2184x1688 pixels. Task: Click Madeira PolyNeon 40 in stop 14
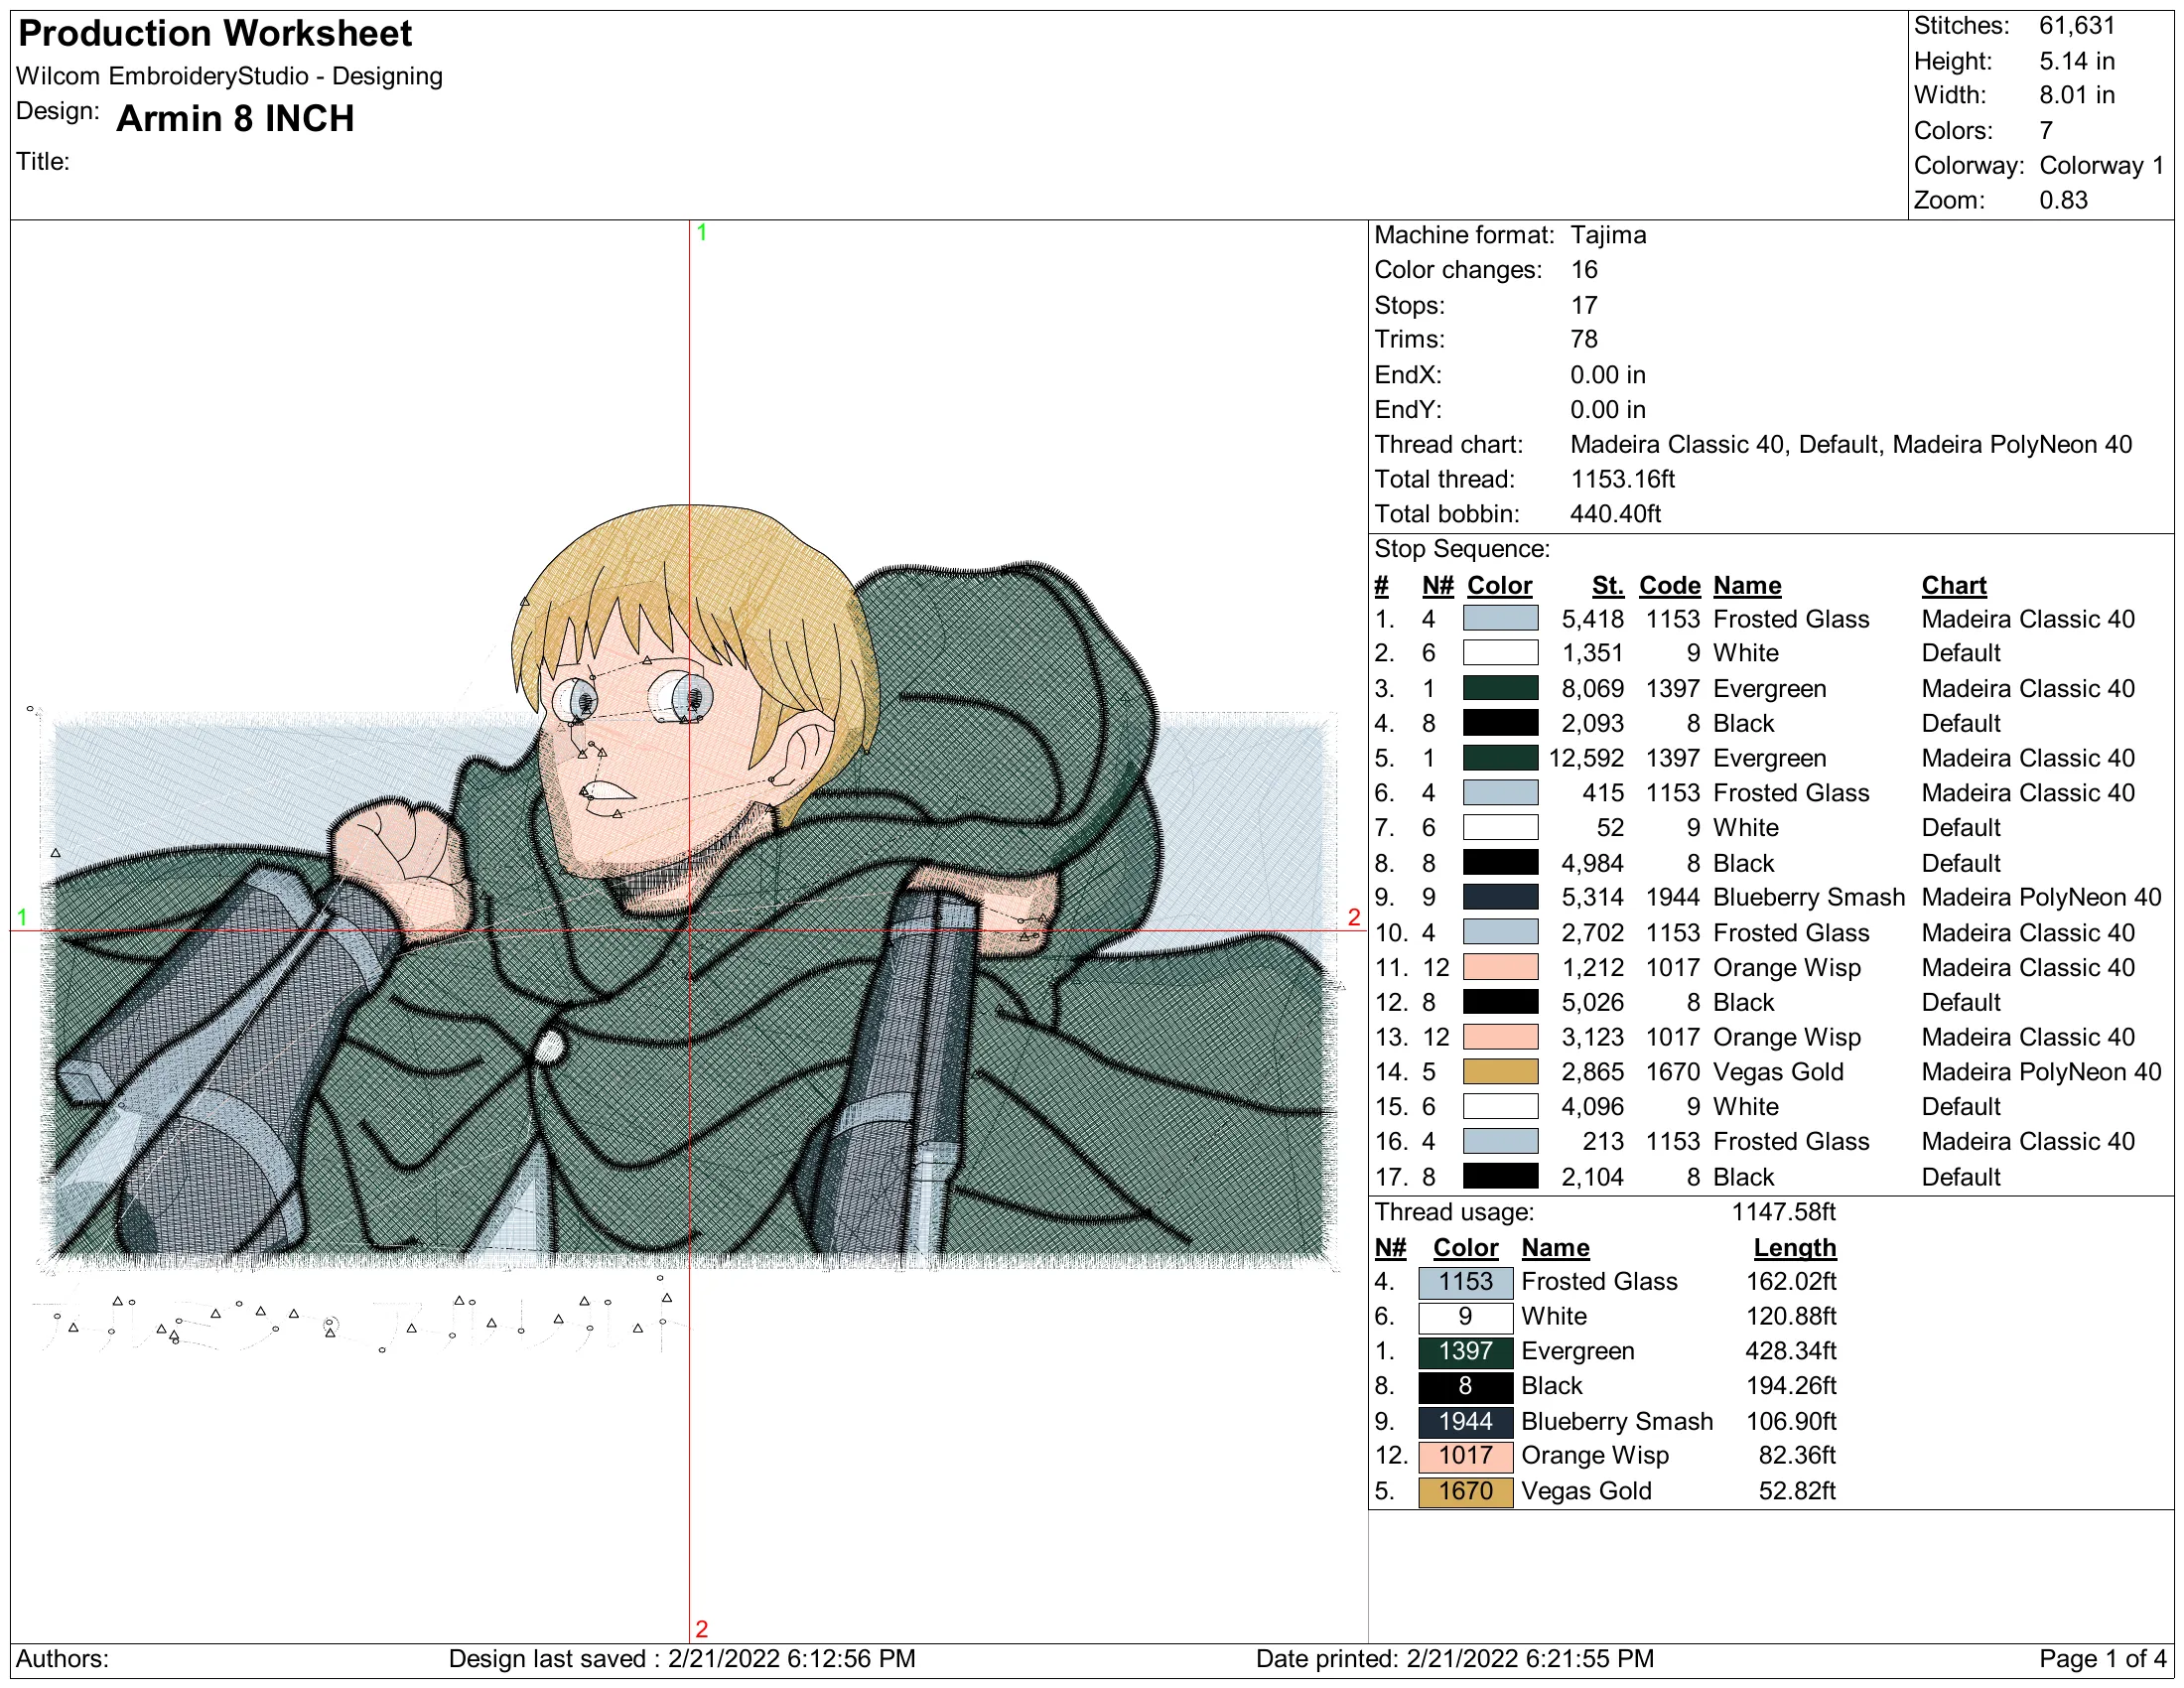[x=2041, y=1072]
